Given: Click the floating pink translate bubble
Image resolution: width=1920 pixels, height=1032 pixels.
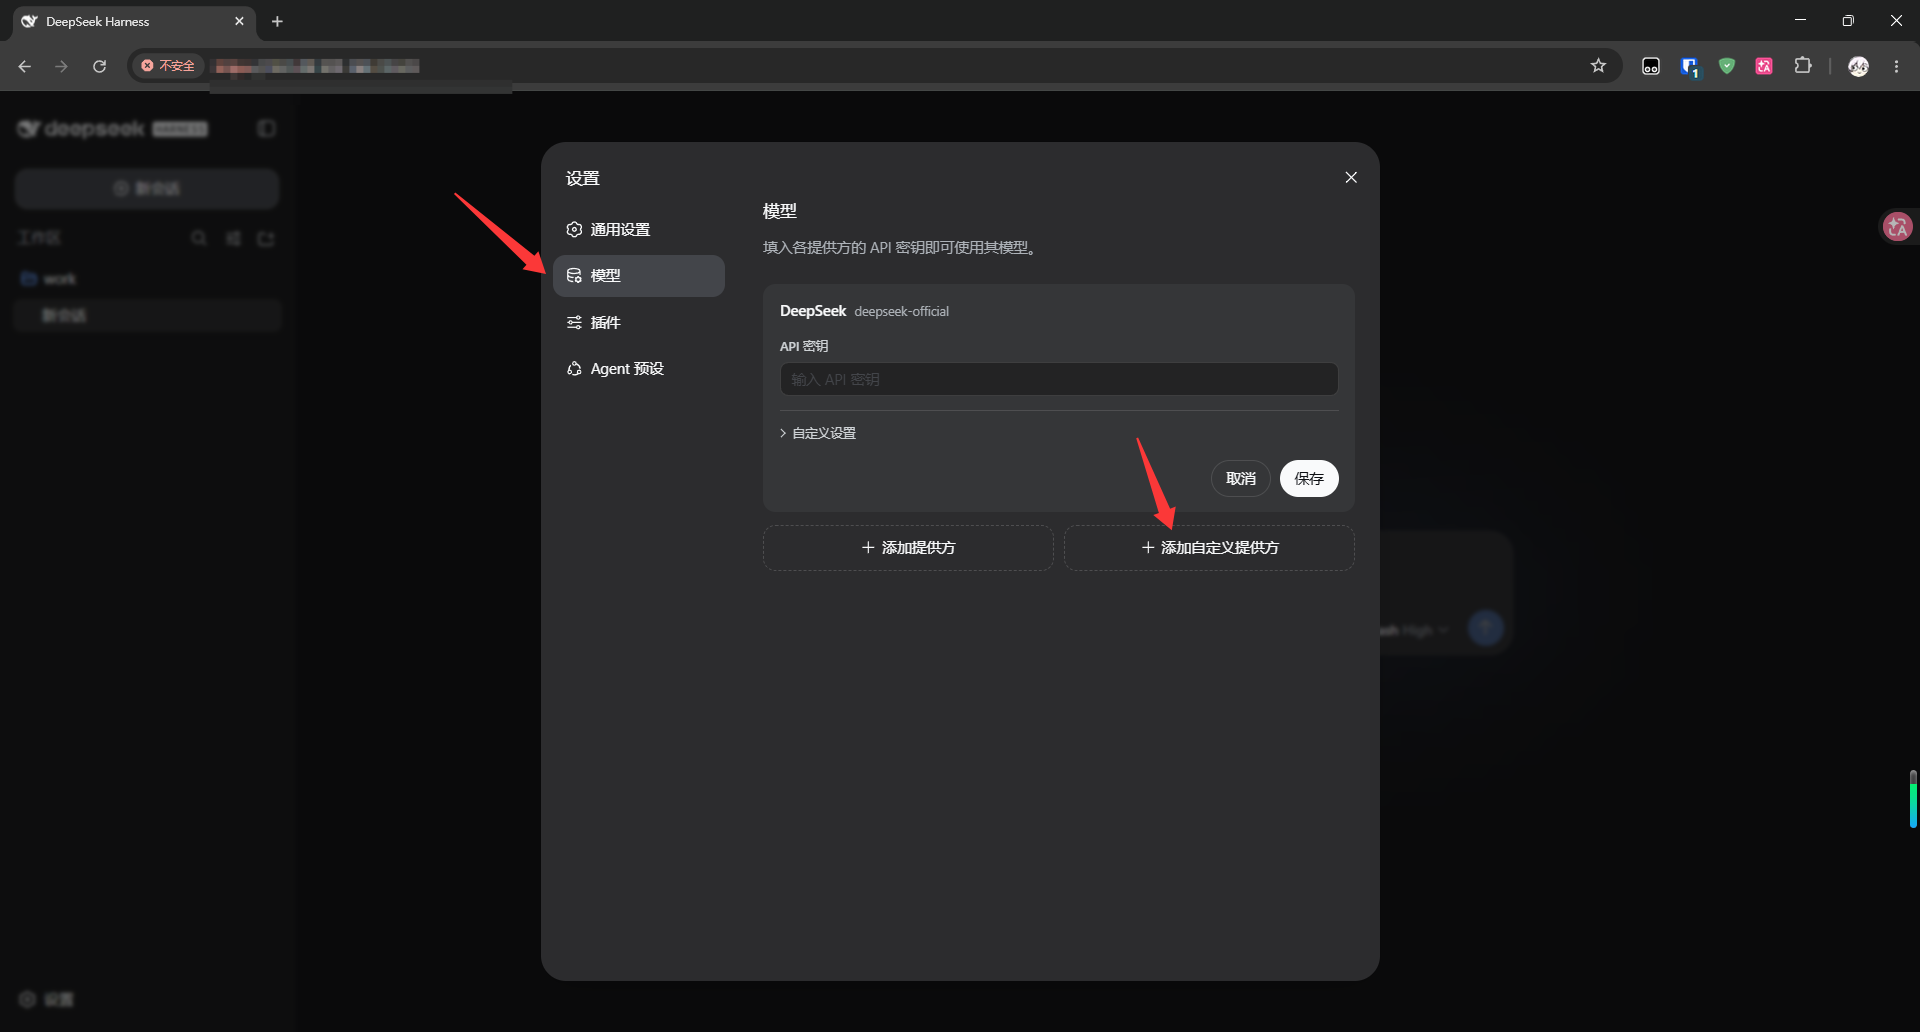Looking at the screenshot, I should click(1897, 227).
